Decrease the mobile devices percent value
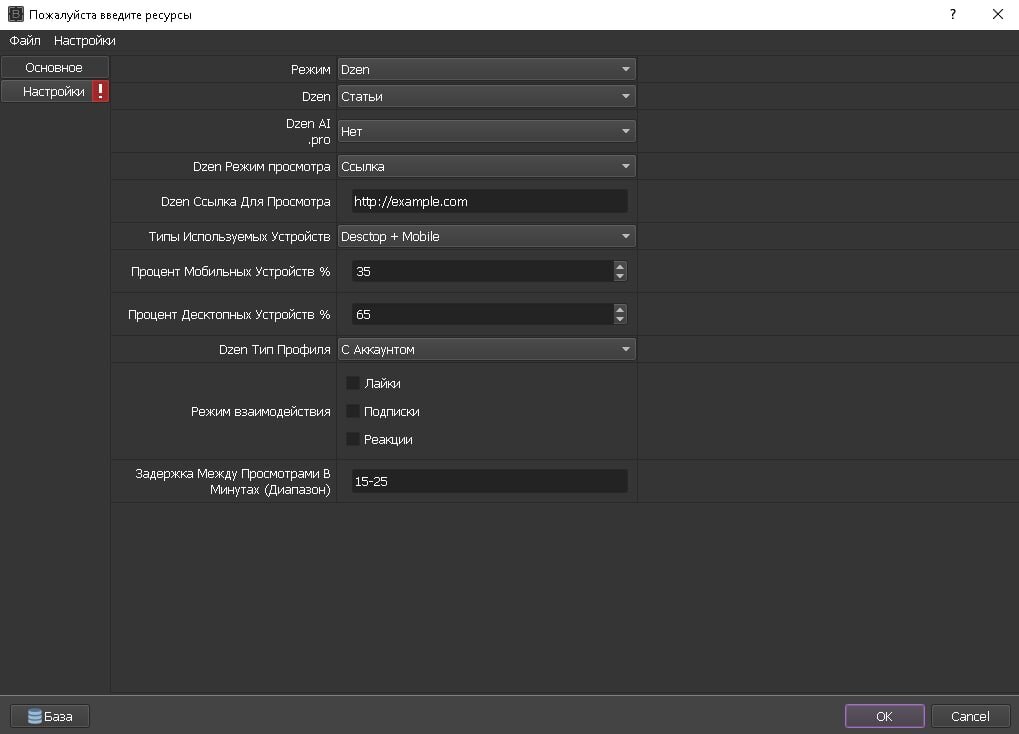1019x734 pixels. (x=620, y=276)
